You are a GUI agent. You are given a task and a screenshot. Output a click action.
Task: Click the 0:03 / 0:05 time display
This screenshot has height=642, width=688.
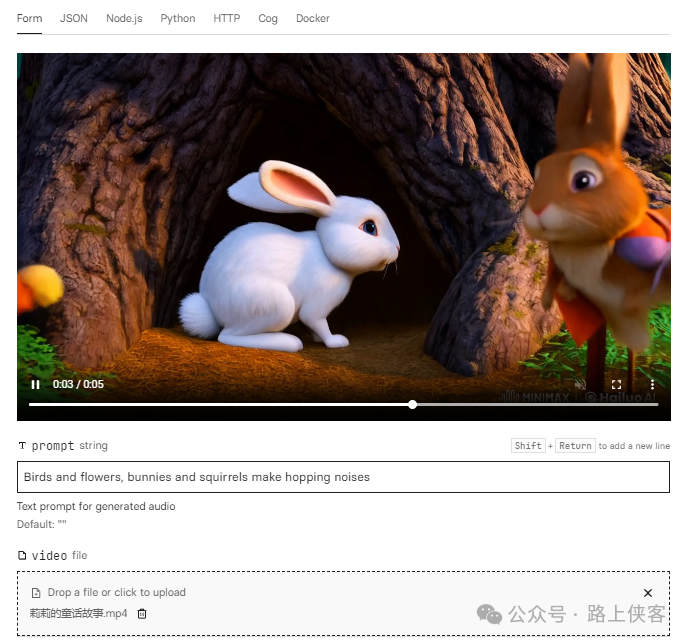click(78, 384)
